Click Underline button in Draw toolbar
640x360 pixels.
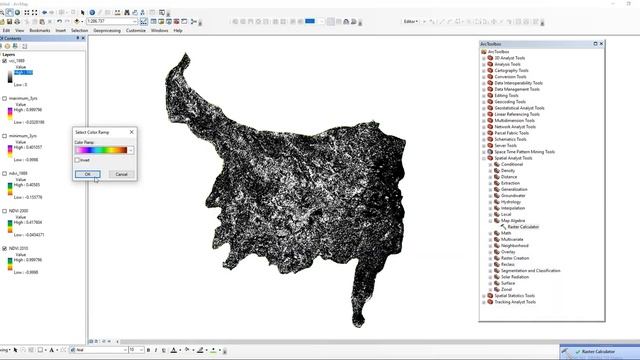[x=164, y=350]
